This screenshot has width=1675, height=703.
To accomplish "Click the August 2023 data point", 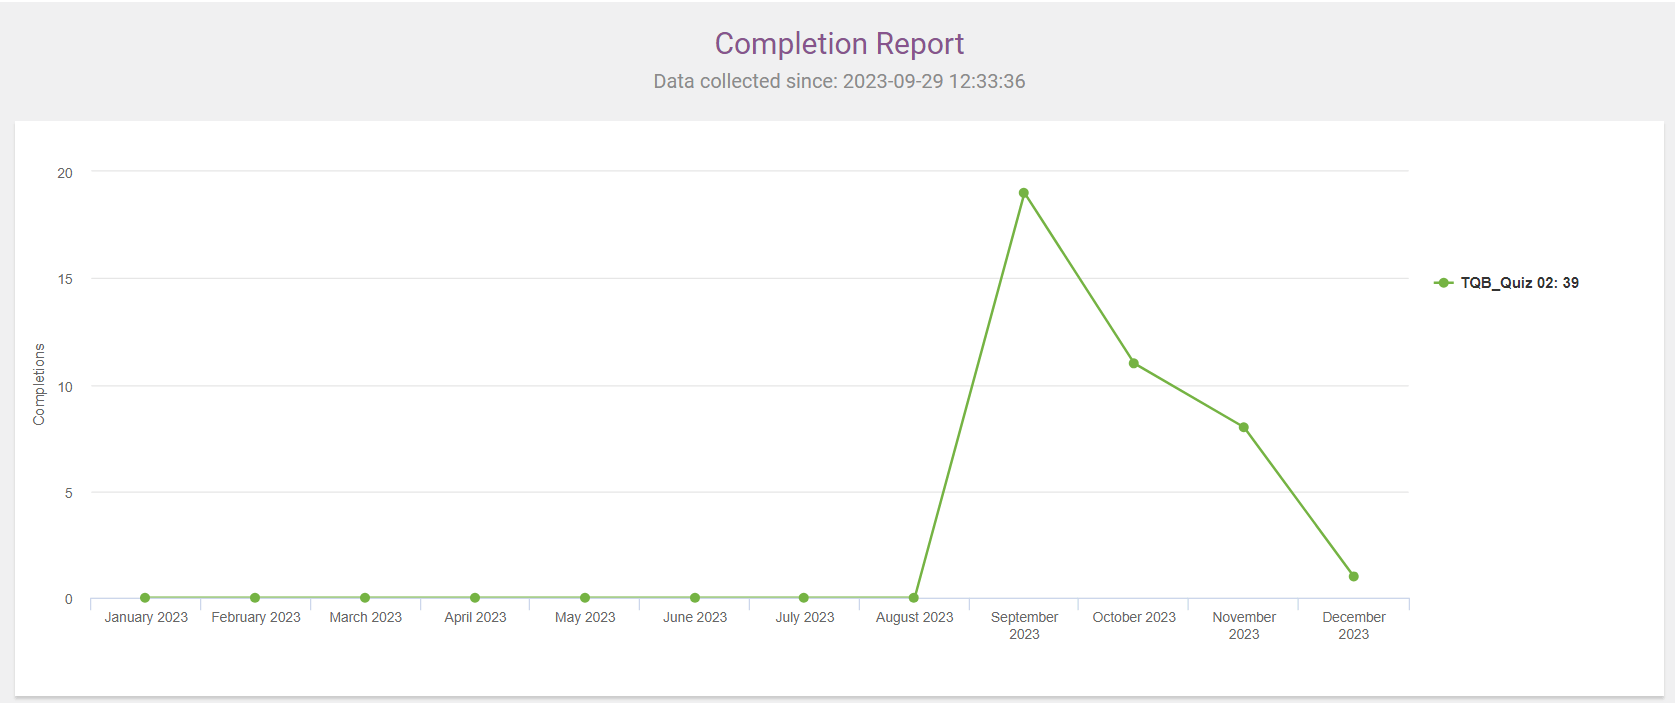I will (x=914, y=598).
